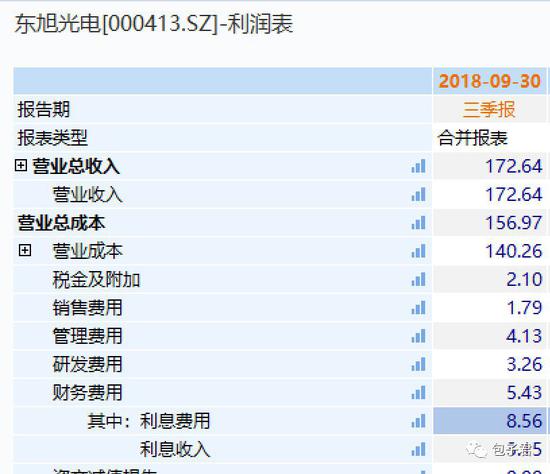
Task: Open chart icon for 利息收入
Action: coord(418,449)
